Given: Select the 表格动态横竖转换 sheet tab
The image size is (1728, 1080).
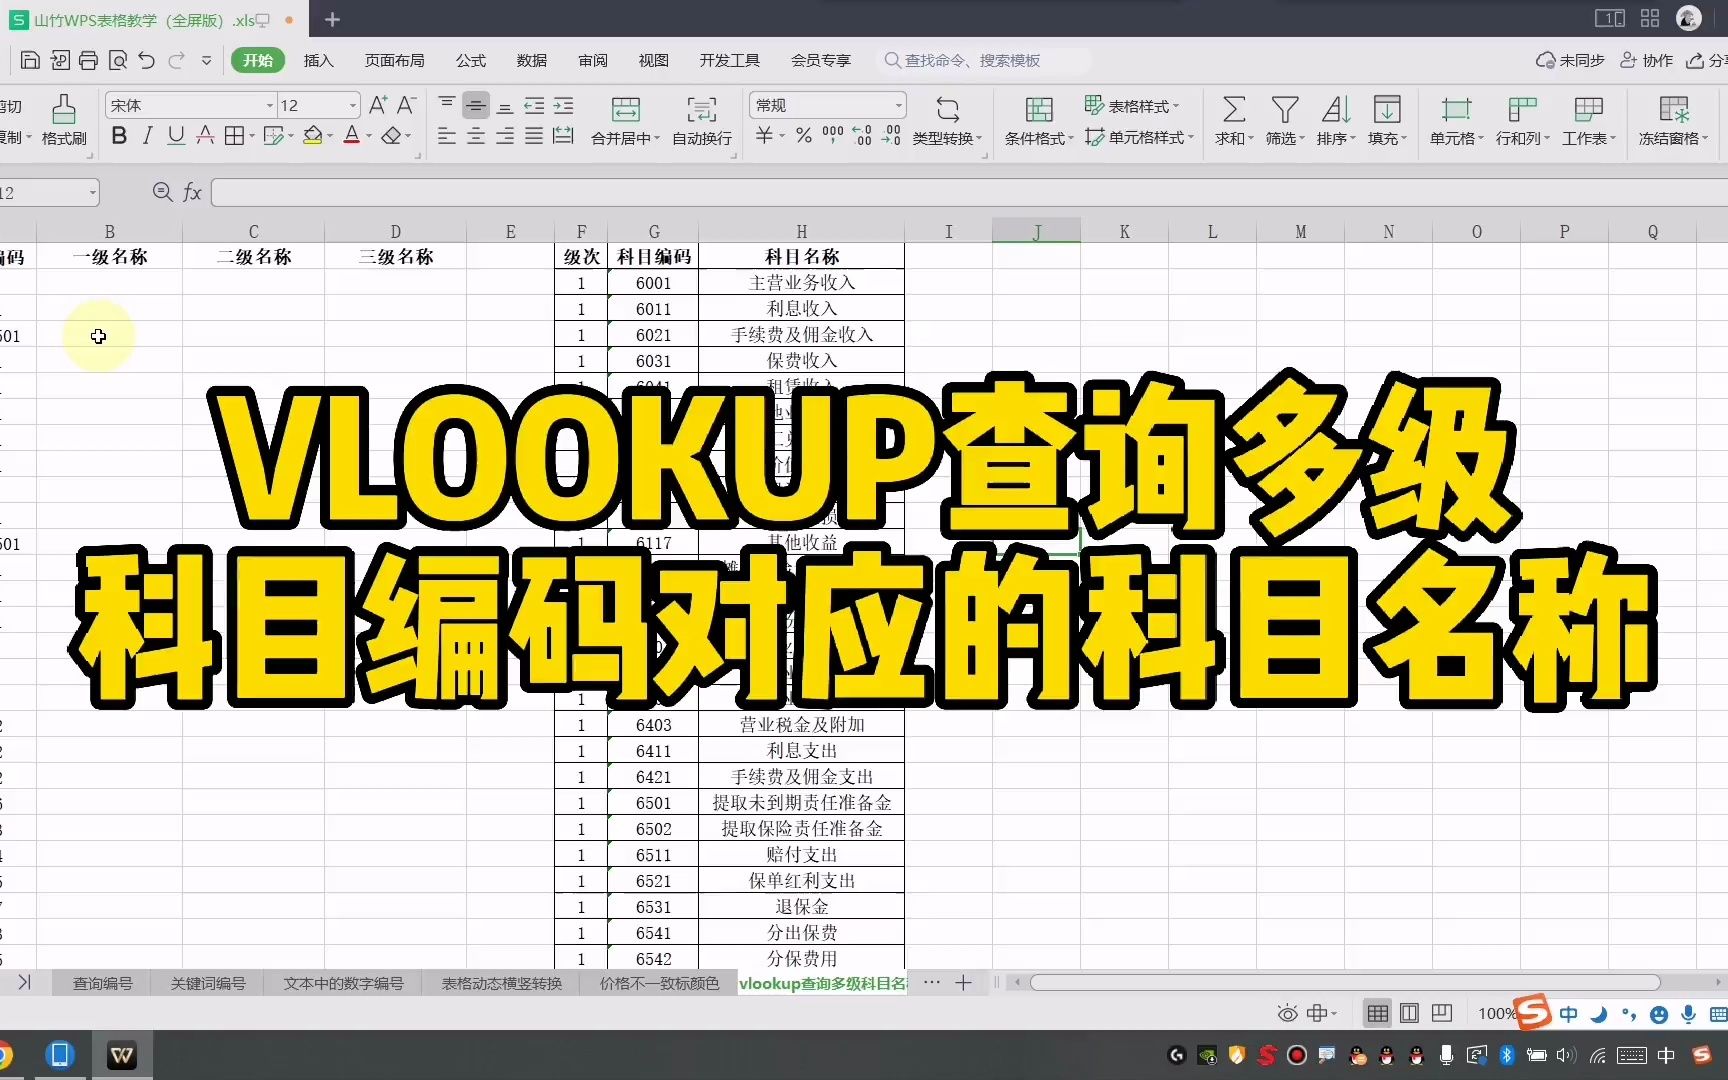Looking at the screenshot, I should pos(501,983).
